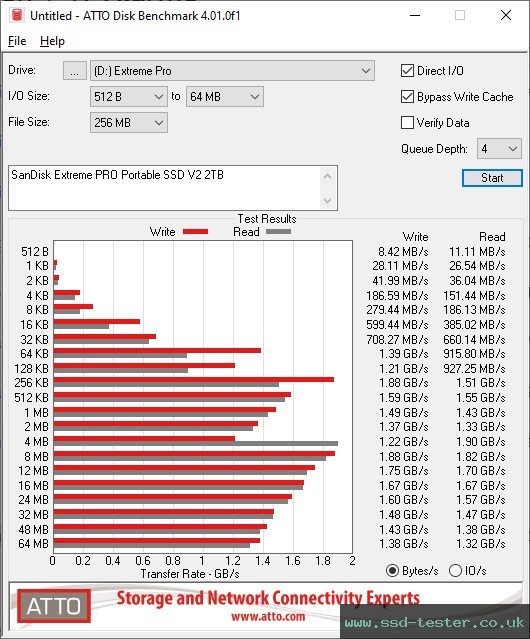
Task: Open the Help menu
Action: coord(52,41)
